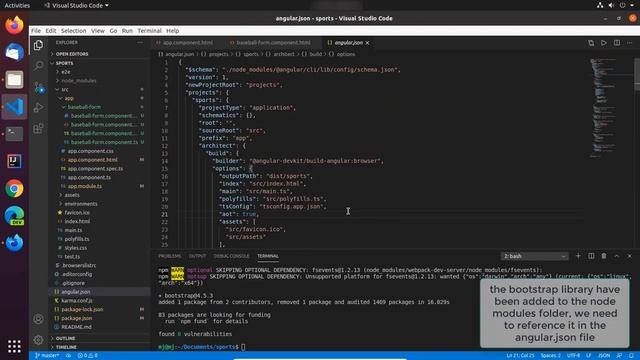
Task: Open index.html in the explorer
Action: pos(77,221)
